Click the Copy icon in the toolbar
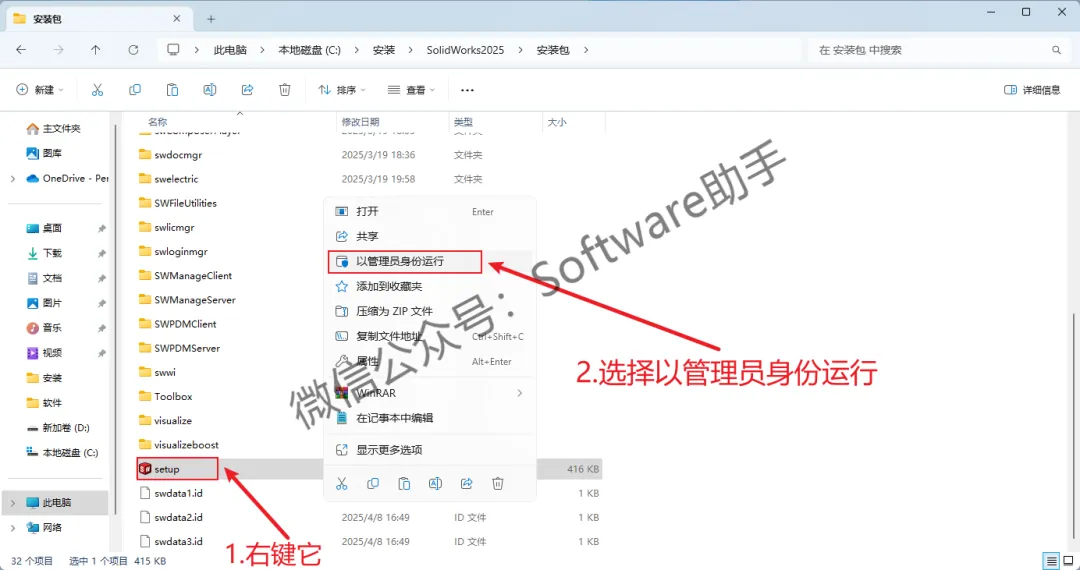 [x=135, y=89]
